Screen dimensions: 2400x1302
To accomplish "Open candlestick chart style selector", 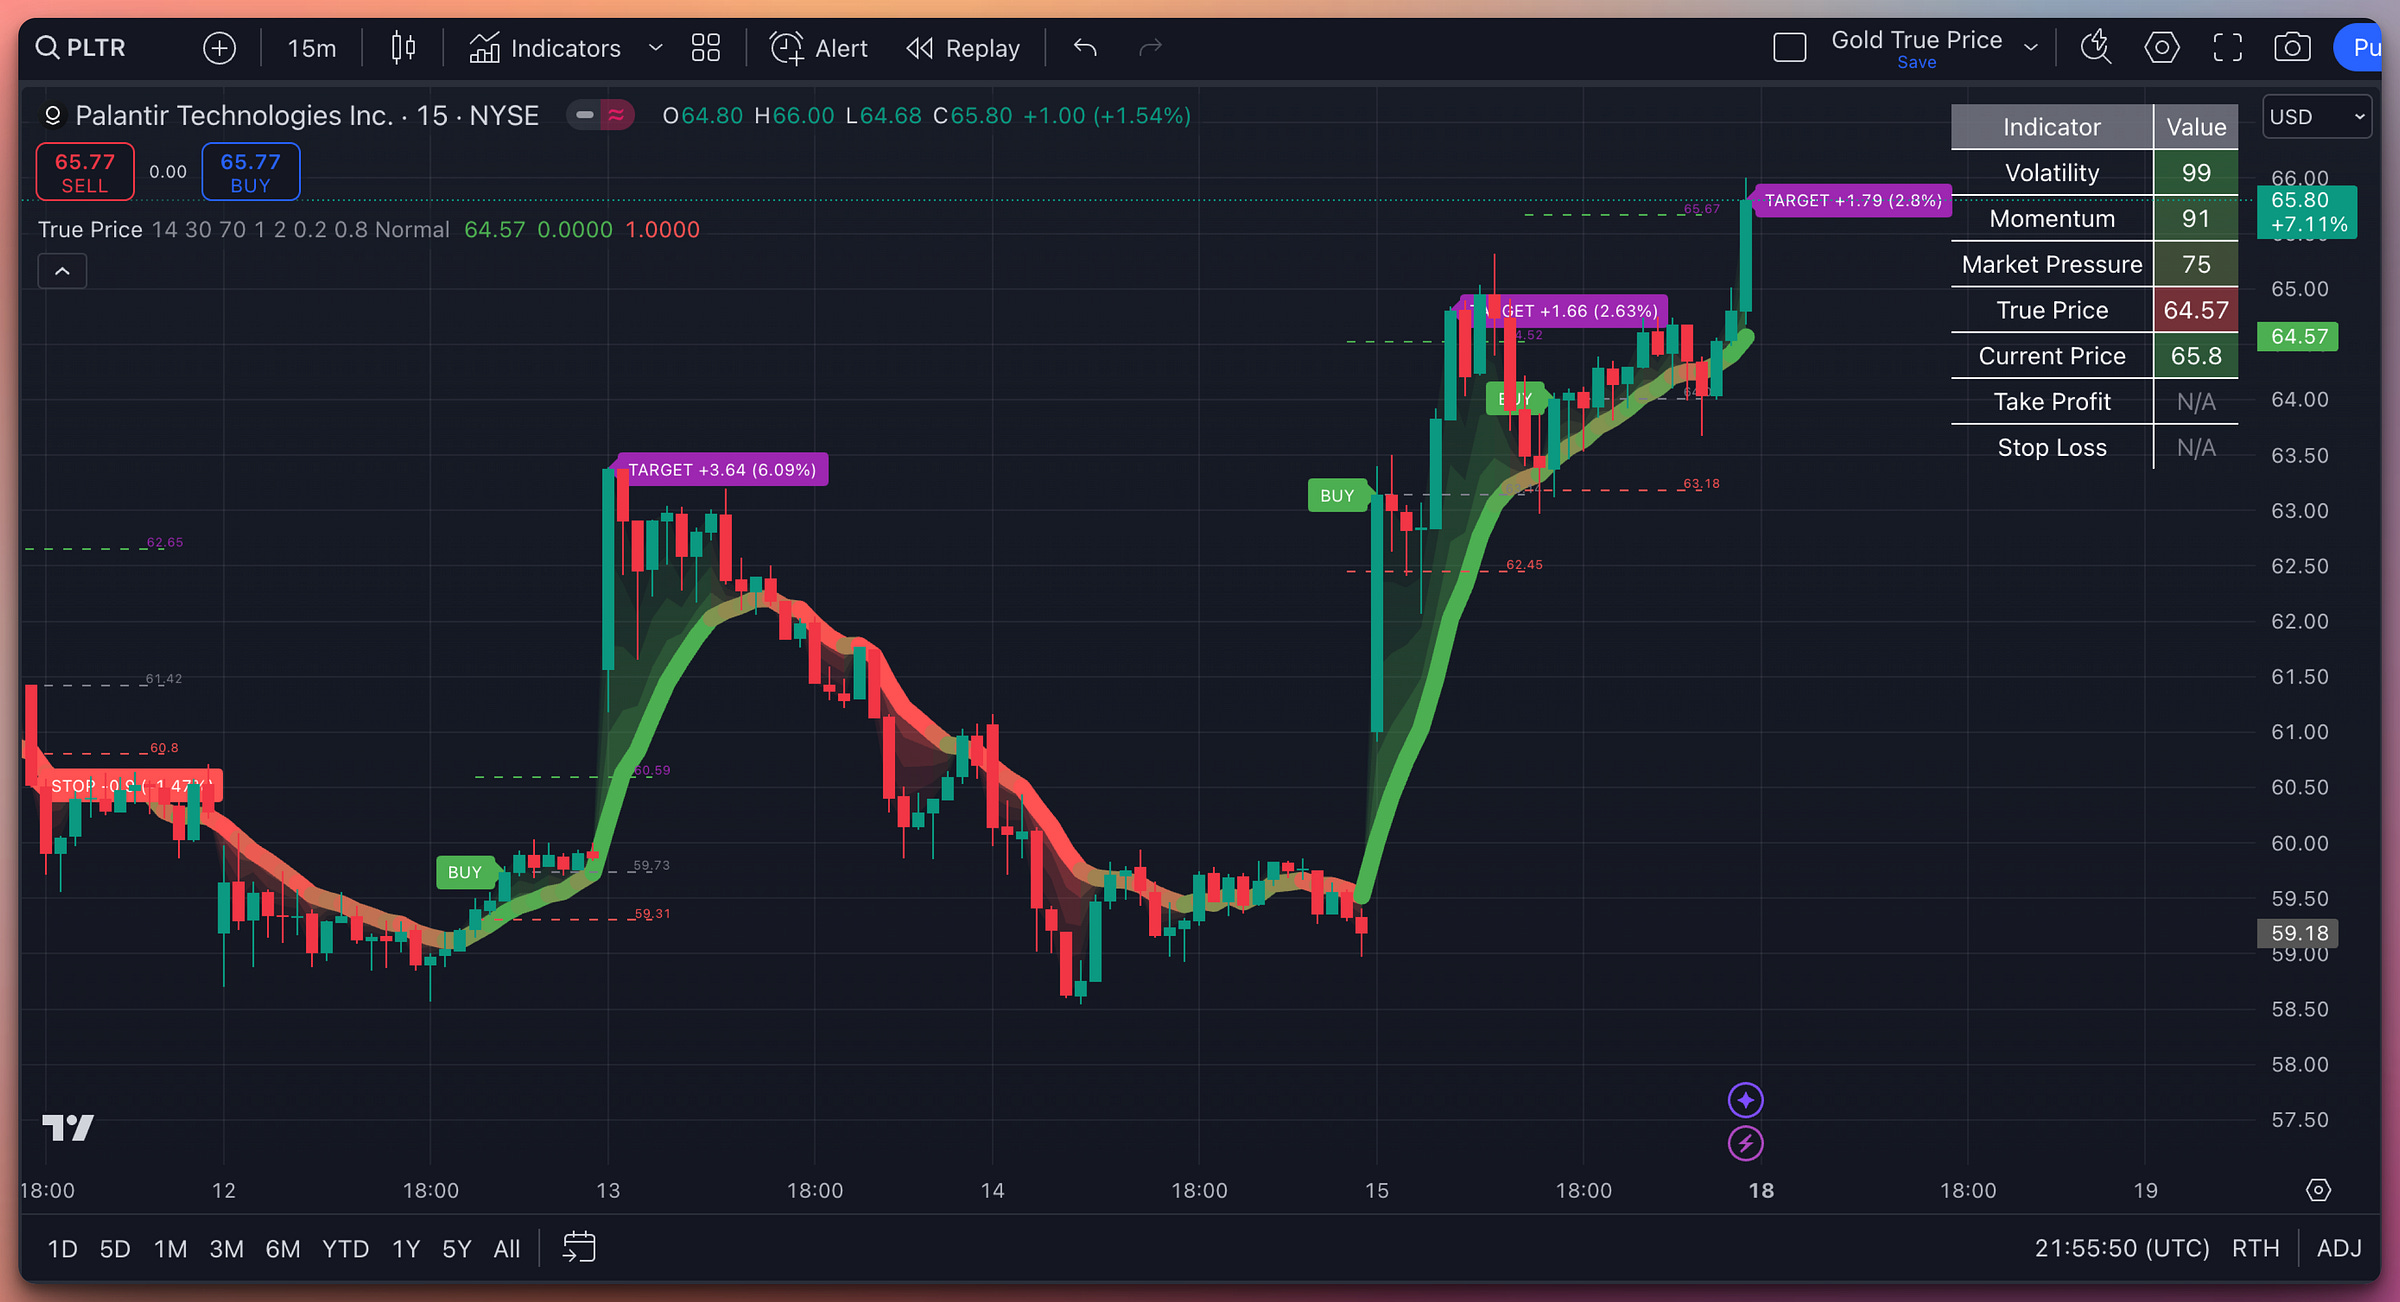I will tap(403, 47).
